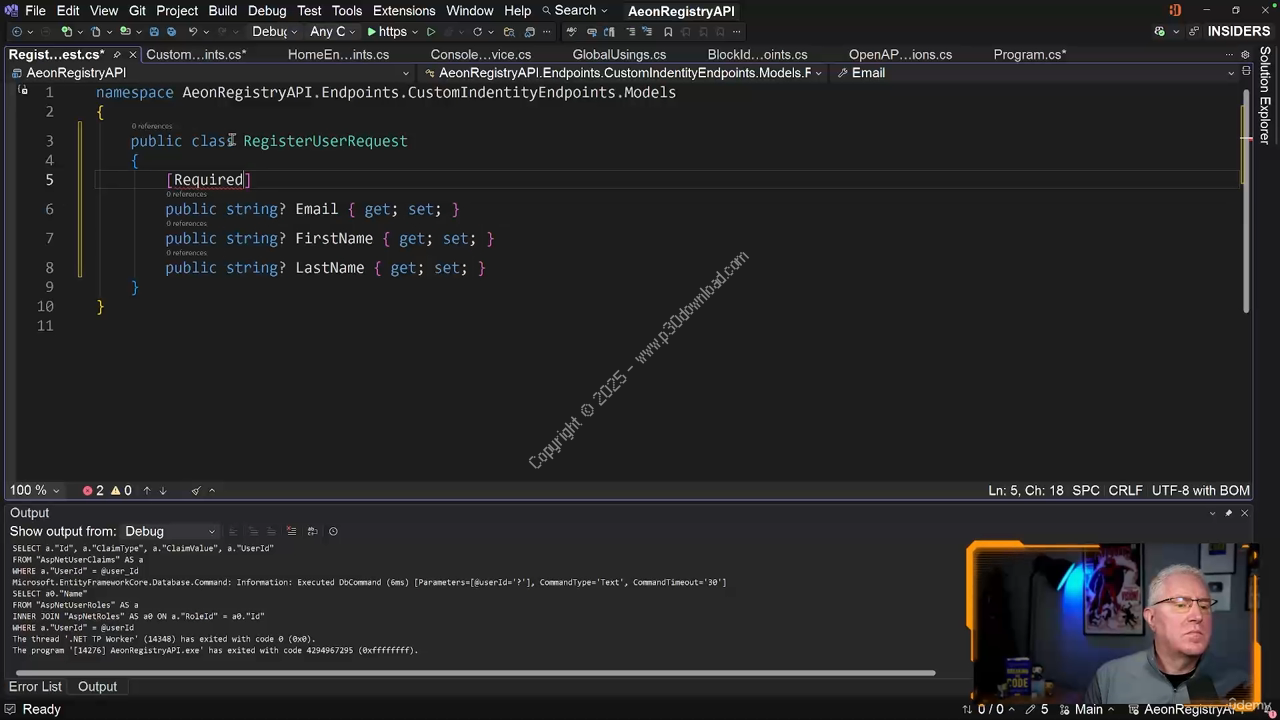Expand the Show output from dropdown
Screen dimensions: 1280x720
[169, 531]
